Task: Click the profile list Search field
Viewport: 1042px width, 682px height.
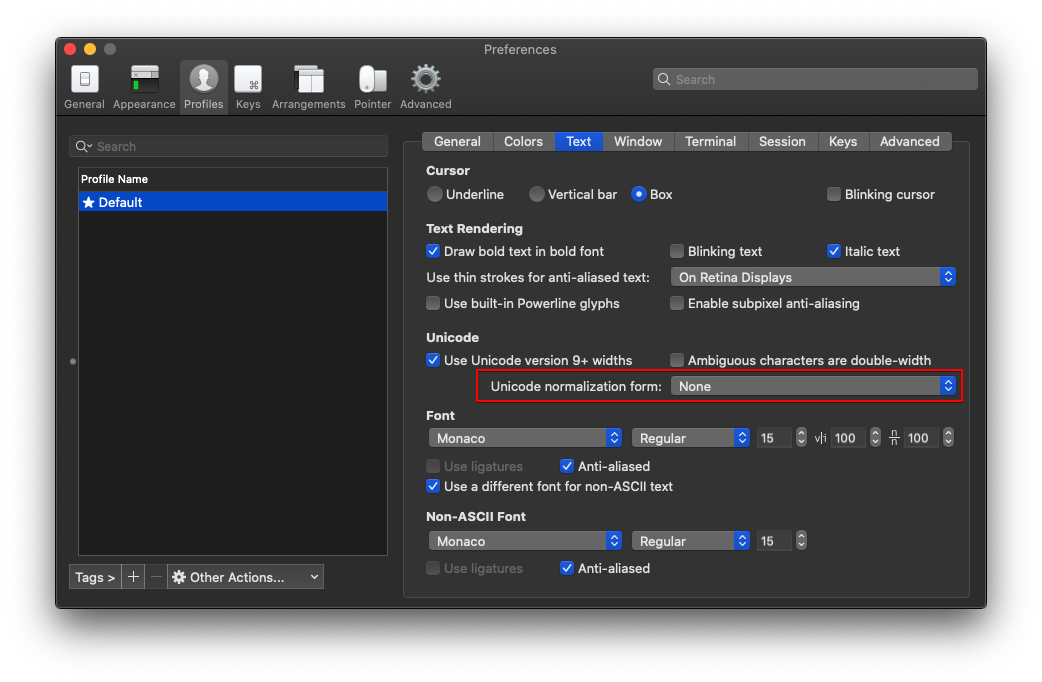Action: [229, 146]
